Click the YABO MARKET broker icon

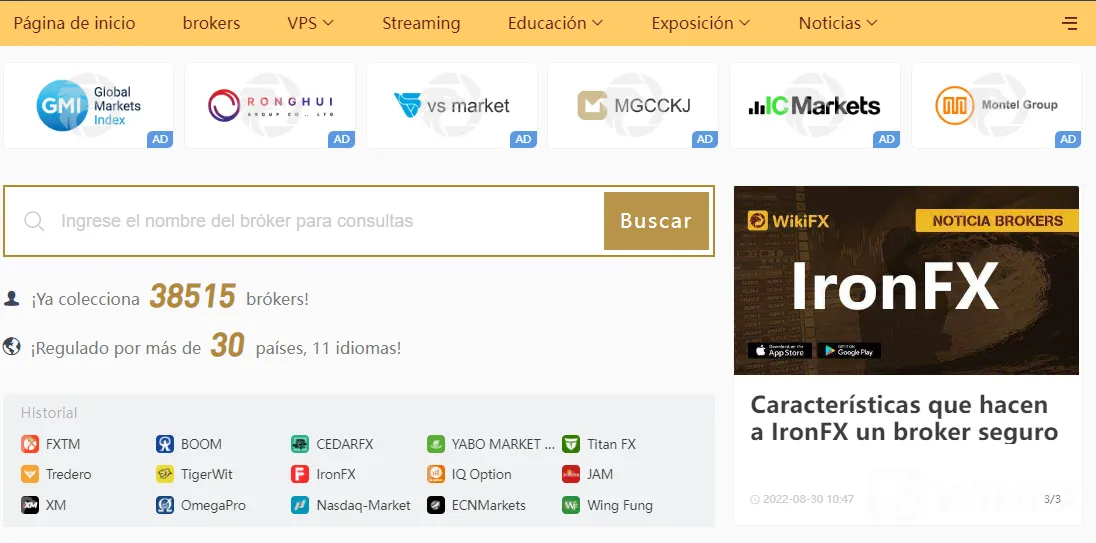coord(435,444)
